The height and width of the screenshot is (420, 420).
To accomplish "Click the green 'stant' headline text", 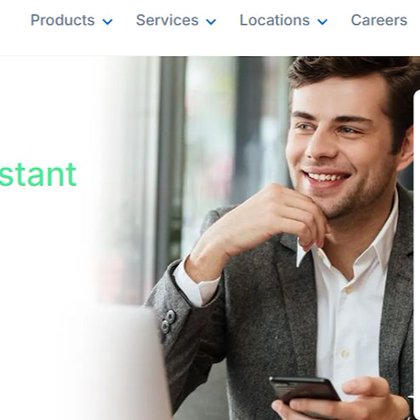I will click(38, 174).
